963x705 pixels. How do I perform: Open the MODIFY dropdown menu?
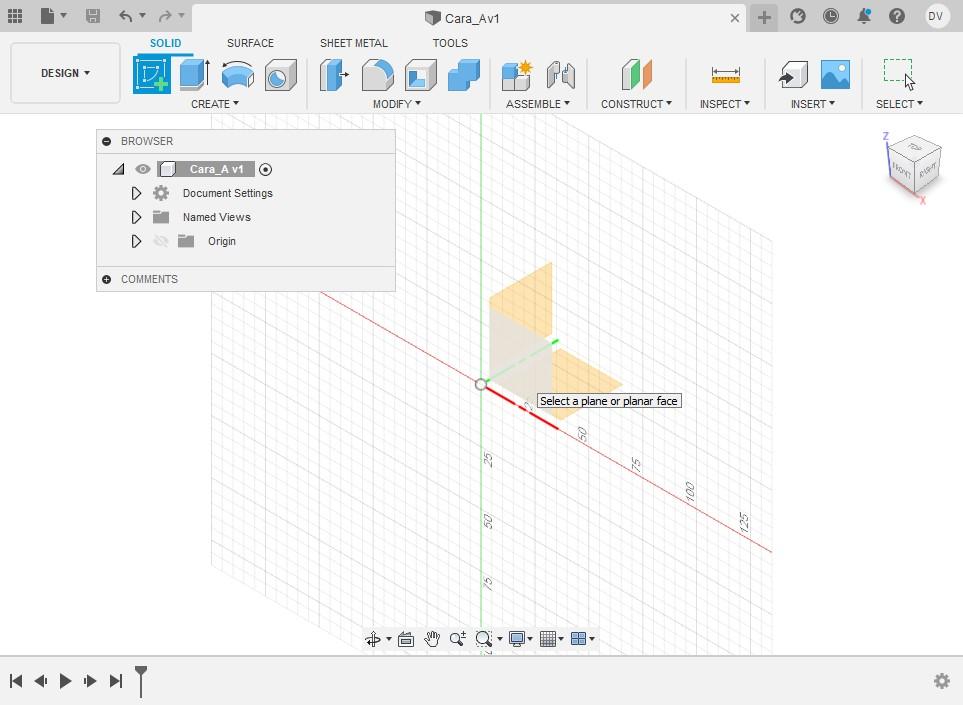click(x=397, y=104)
